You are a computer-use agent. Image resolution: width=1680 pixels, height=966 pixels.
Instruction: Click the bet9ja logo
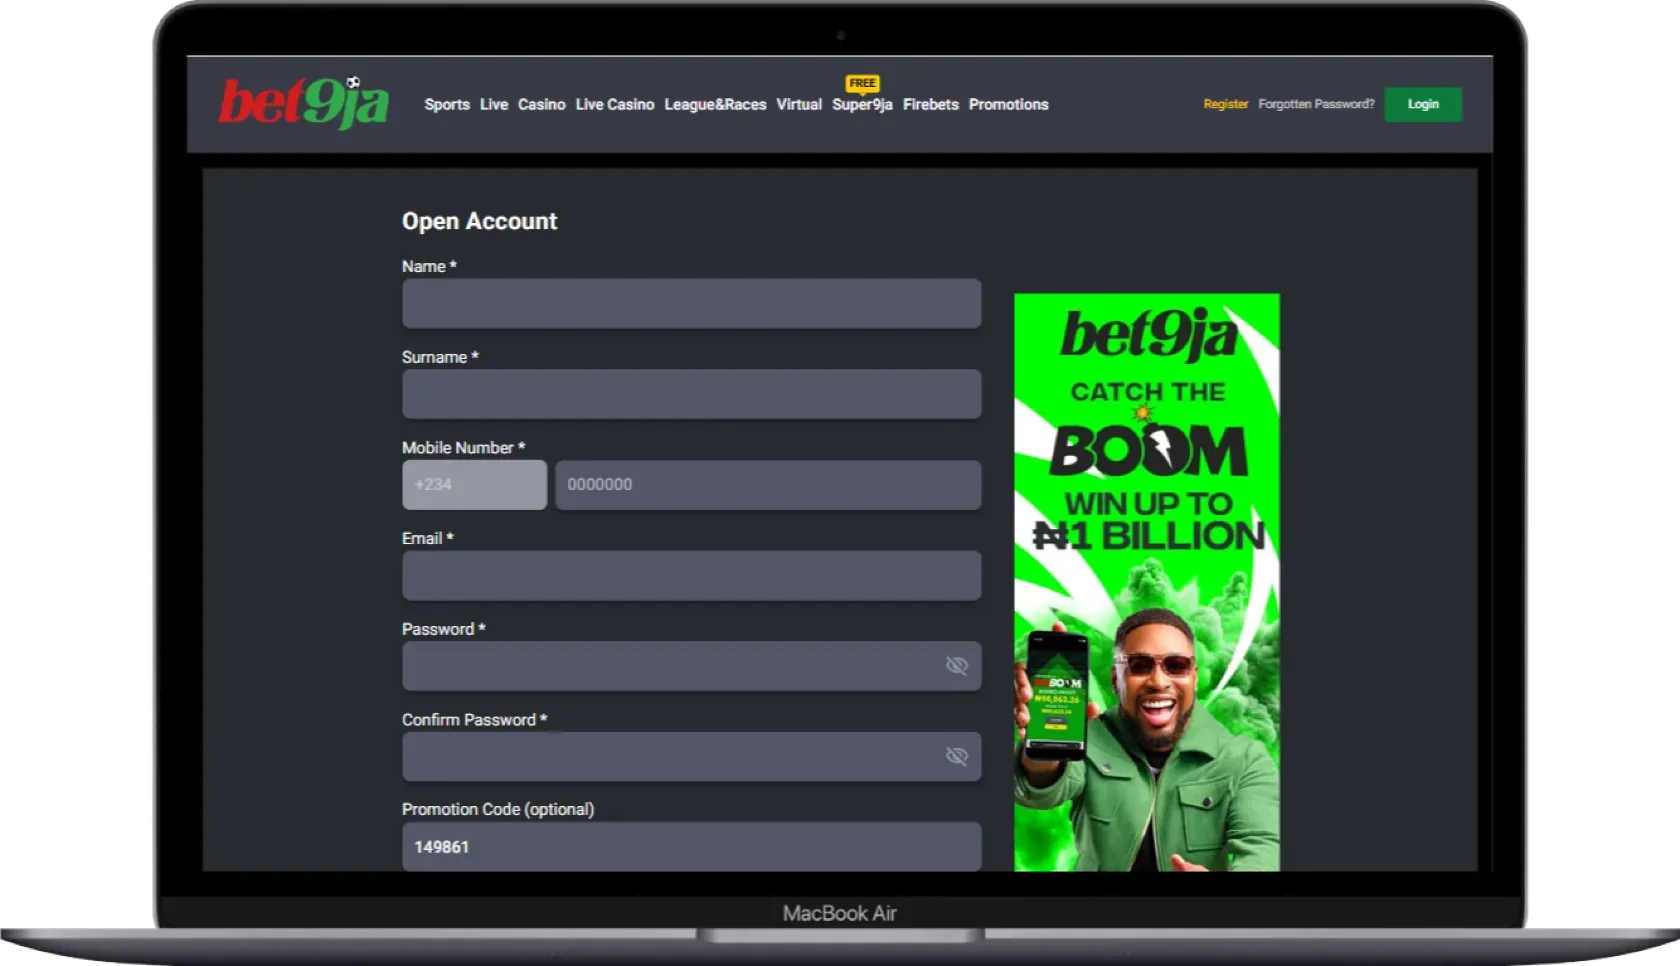coord(304,103)
